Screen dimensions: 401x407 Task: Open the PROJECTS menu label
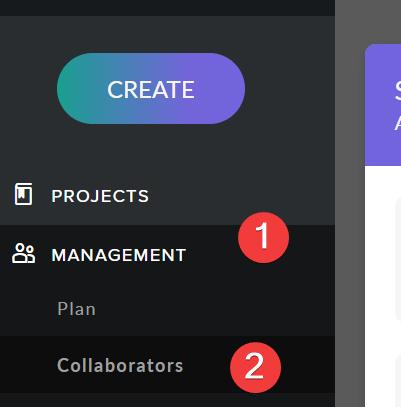100,196
